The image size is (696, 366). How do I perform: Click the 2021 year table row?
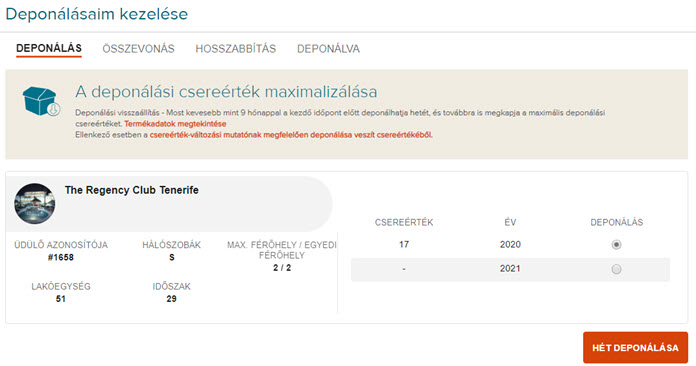point(510,269)
